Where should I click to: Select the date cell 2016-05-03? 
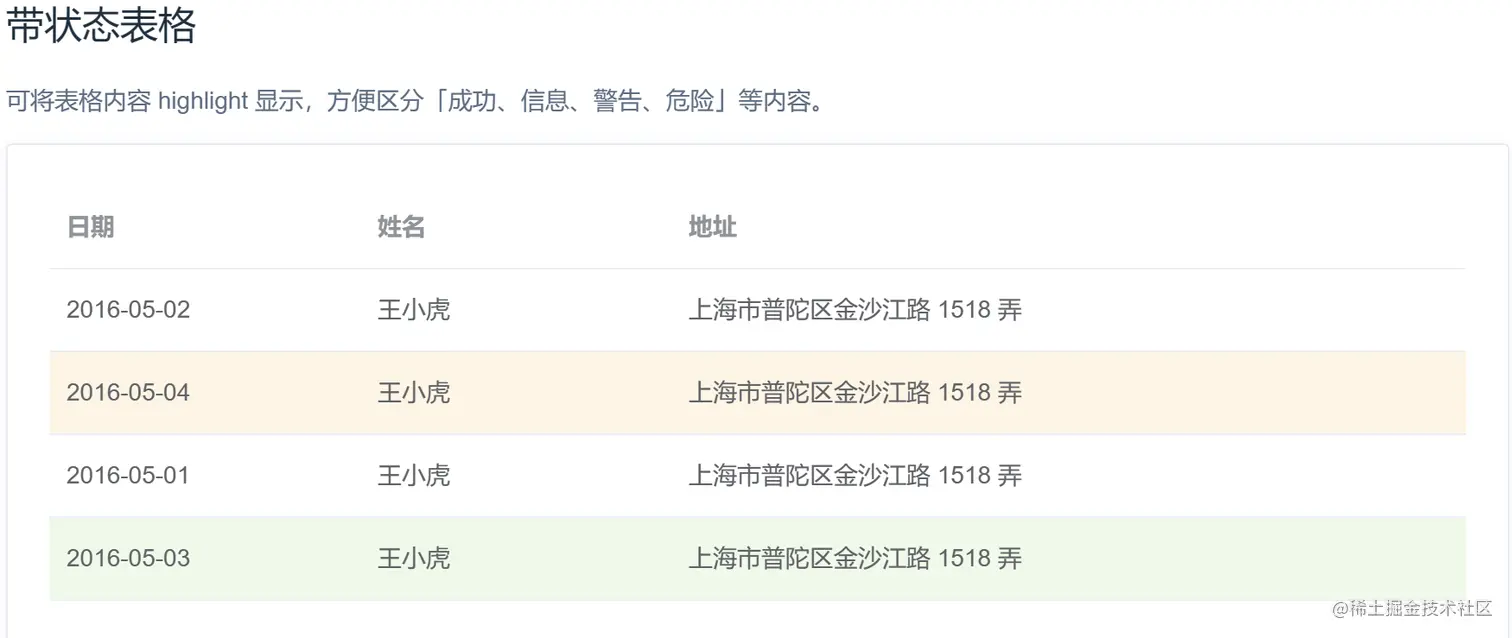(x=128, y=559)
